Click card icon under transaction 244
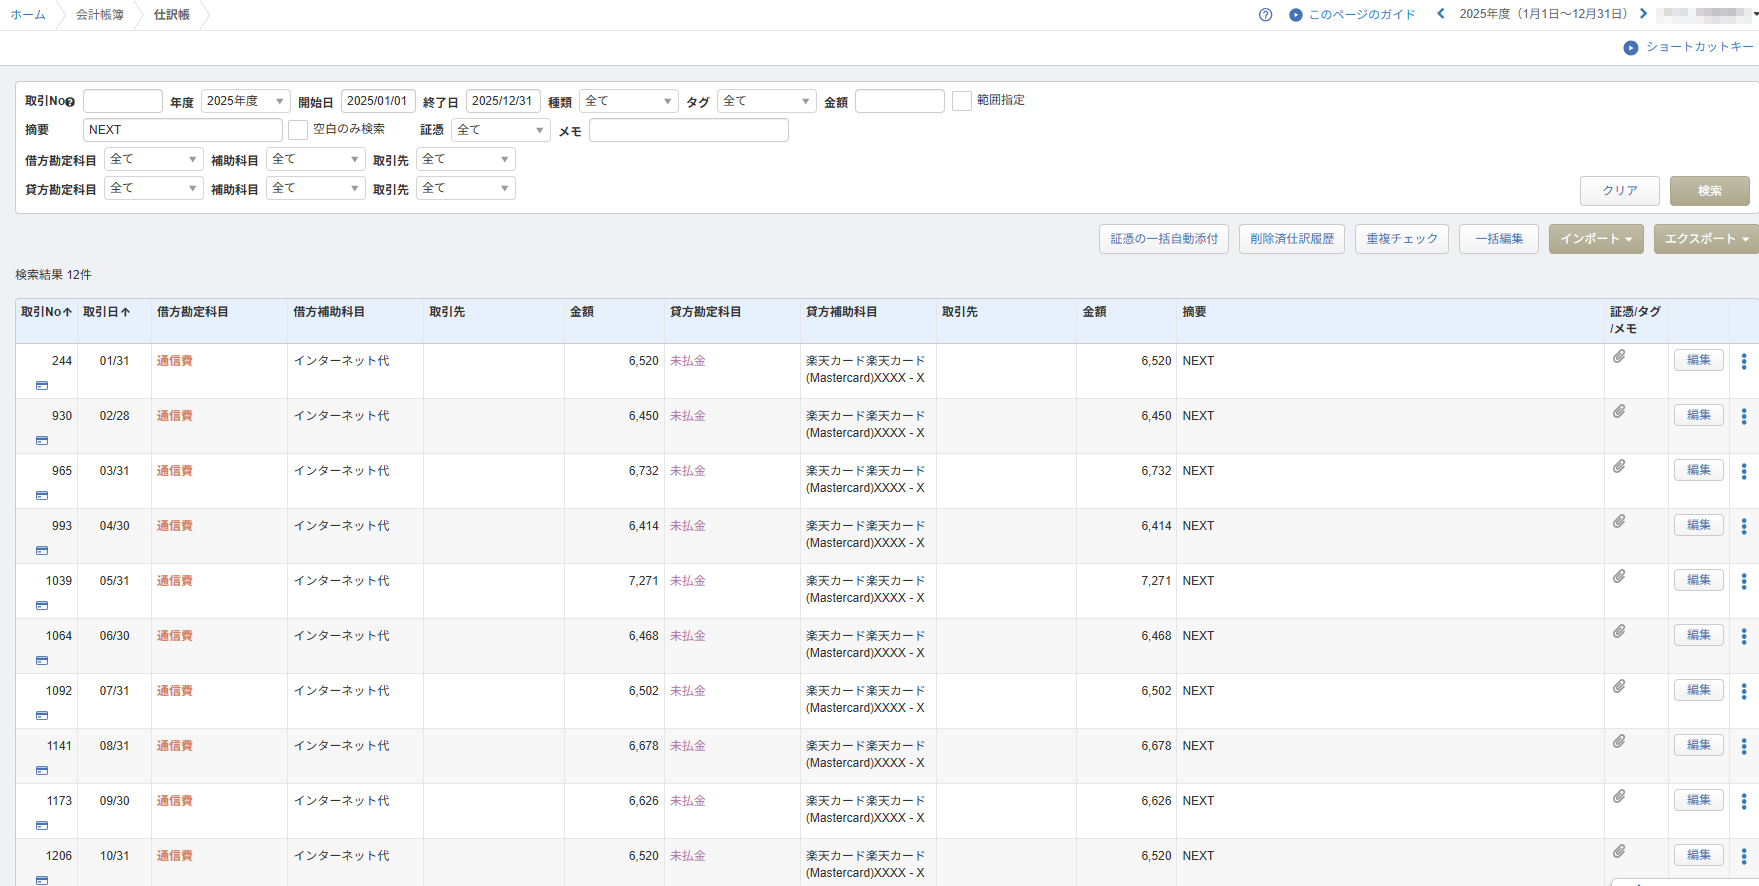1759x886 pixels. tap(42, 385)
